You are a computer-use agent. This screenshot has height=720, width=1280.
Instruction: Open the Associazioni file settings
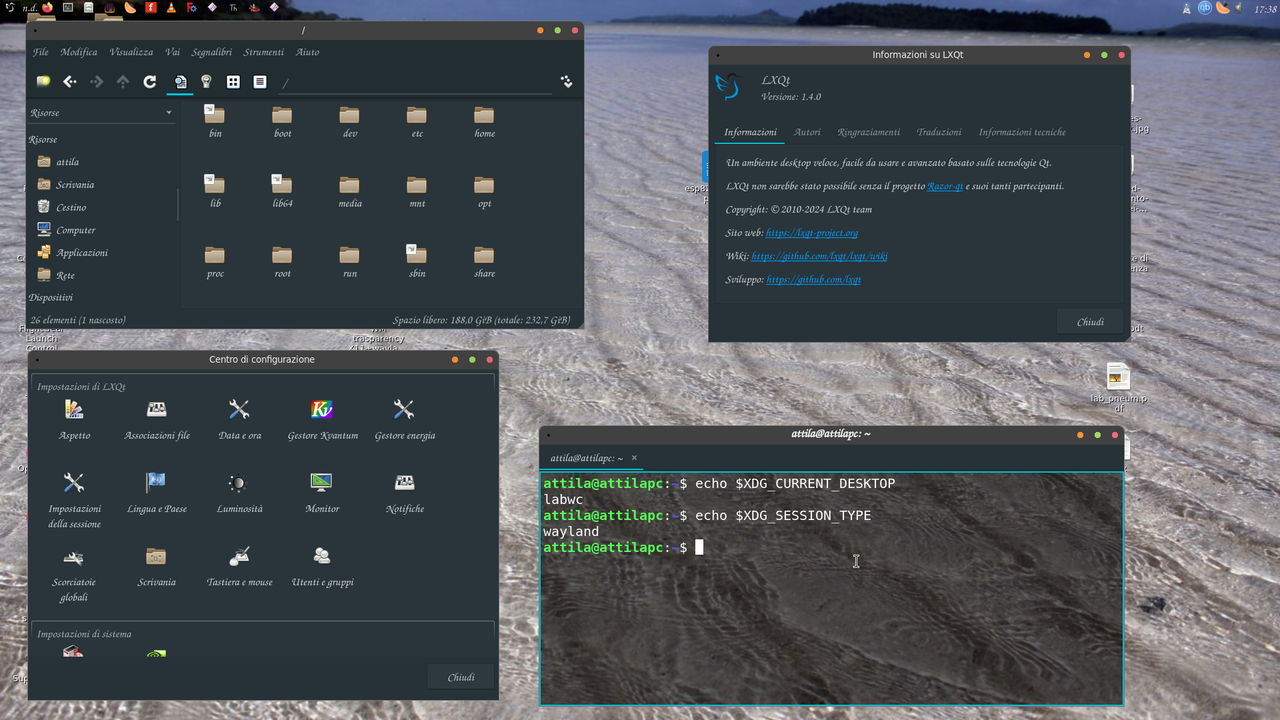[x=157, y=418]
